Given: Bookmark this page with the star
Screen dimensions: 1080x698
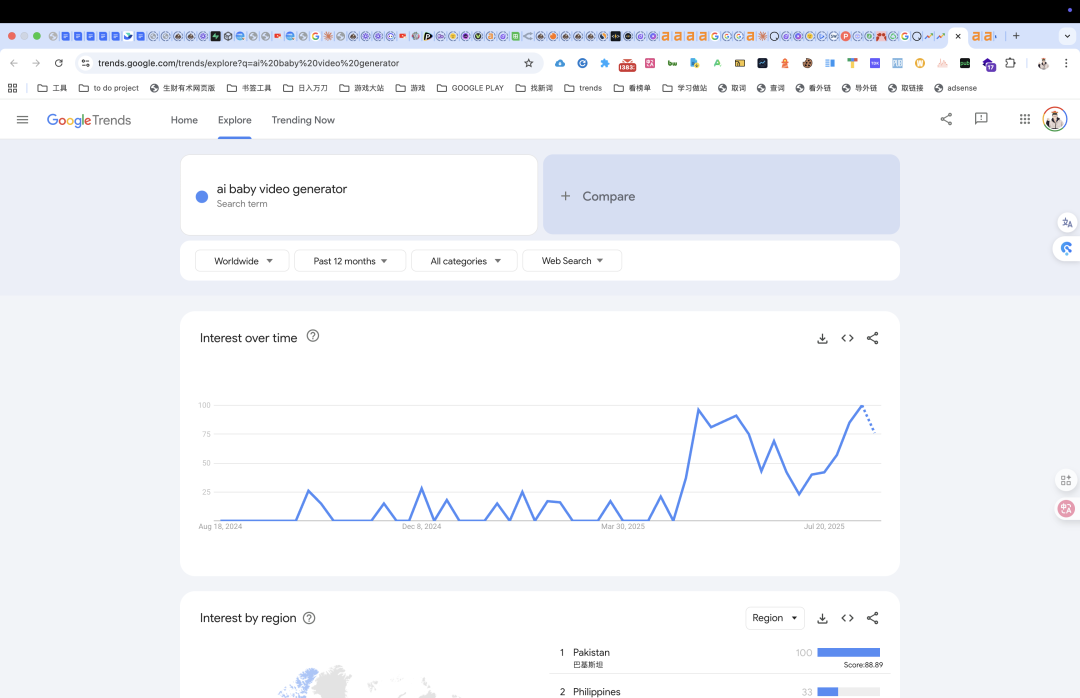Looking at the screenshot, I should (528, 63).
